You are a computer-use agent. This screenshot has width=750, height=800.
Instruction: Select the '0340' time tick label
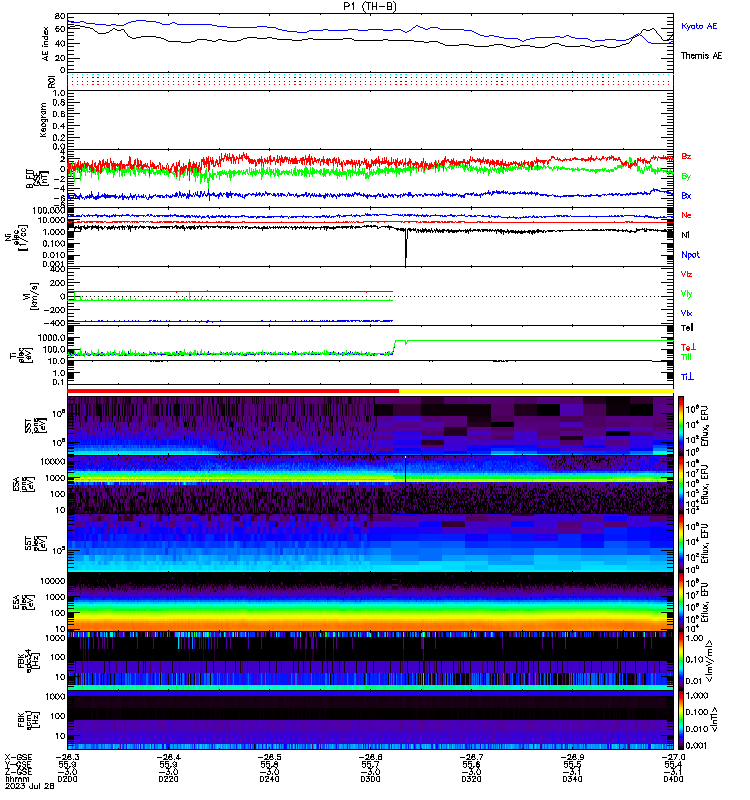(572, 779)
